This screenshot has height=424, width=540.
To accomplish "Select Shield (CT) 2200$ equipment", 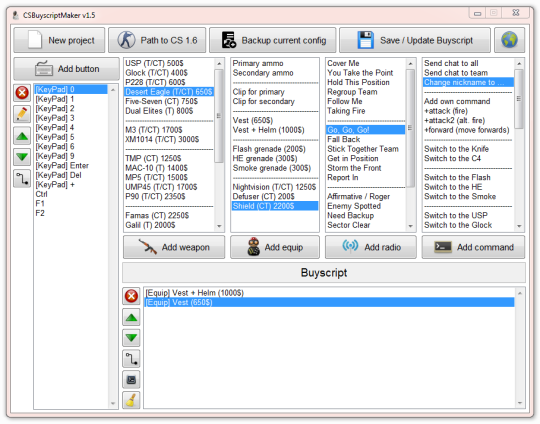I will (274, 206).
